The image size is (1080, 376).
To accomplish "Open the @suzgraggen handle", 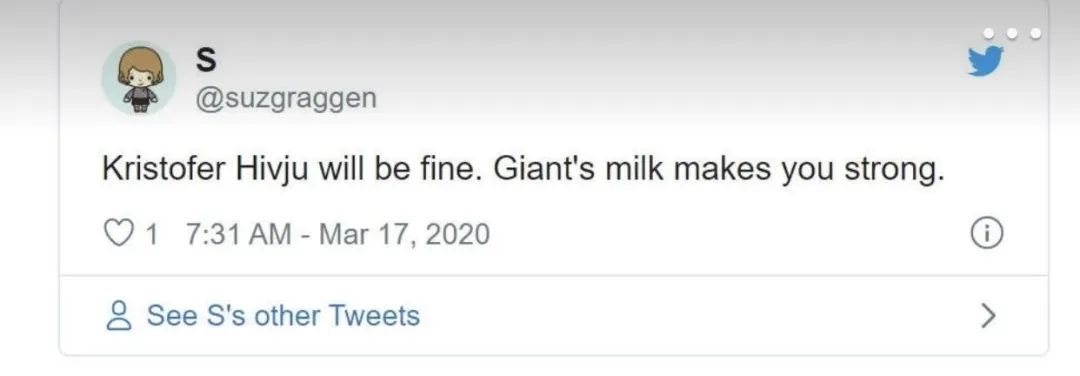I will point(287,98).
